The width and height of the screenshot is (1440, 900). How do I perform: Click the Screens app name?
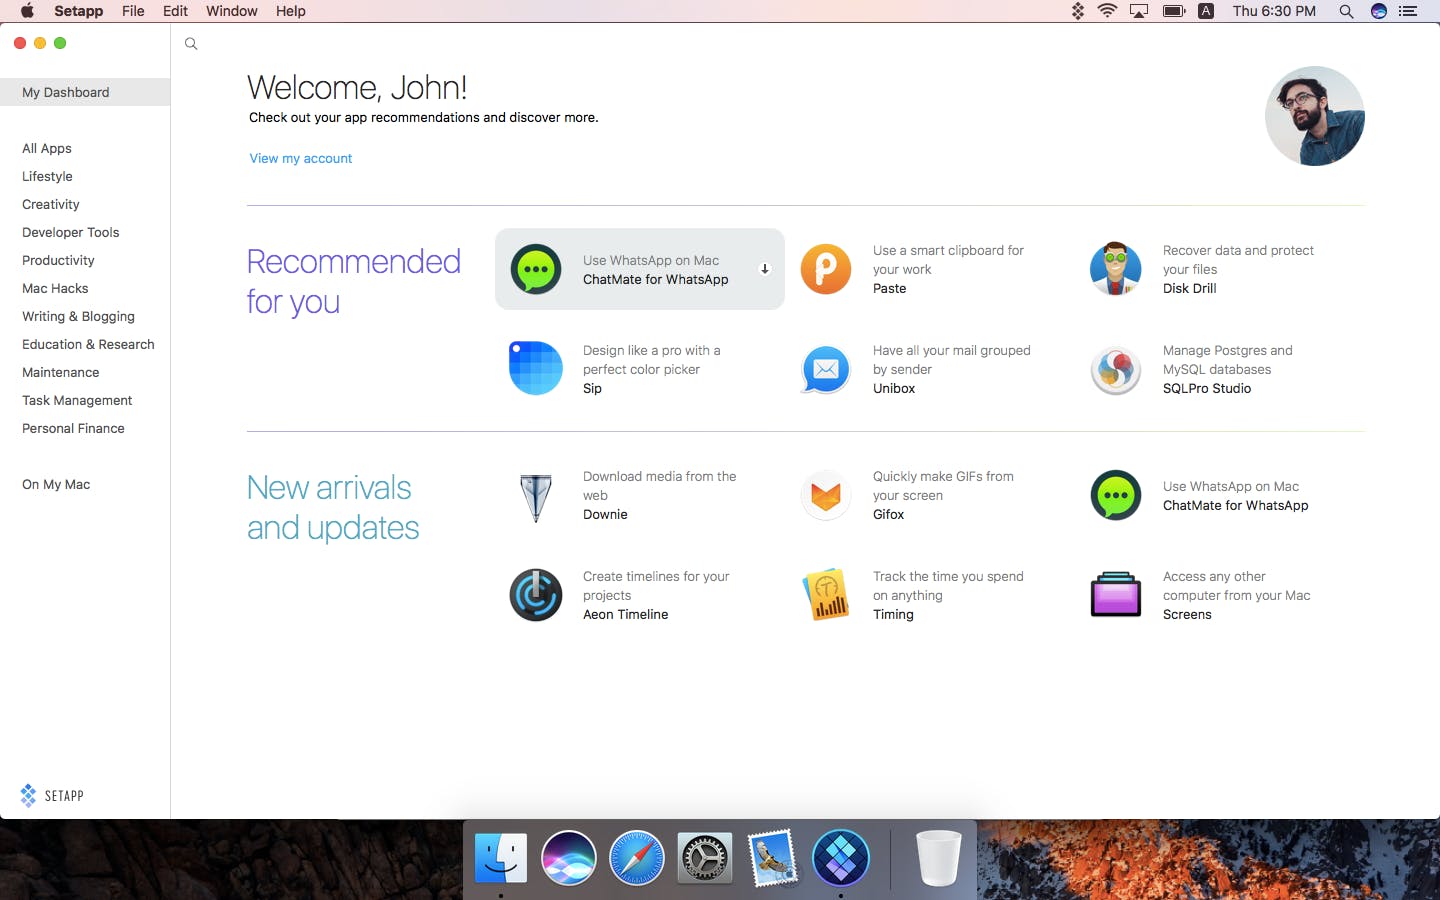coord(1187,614)
